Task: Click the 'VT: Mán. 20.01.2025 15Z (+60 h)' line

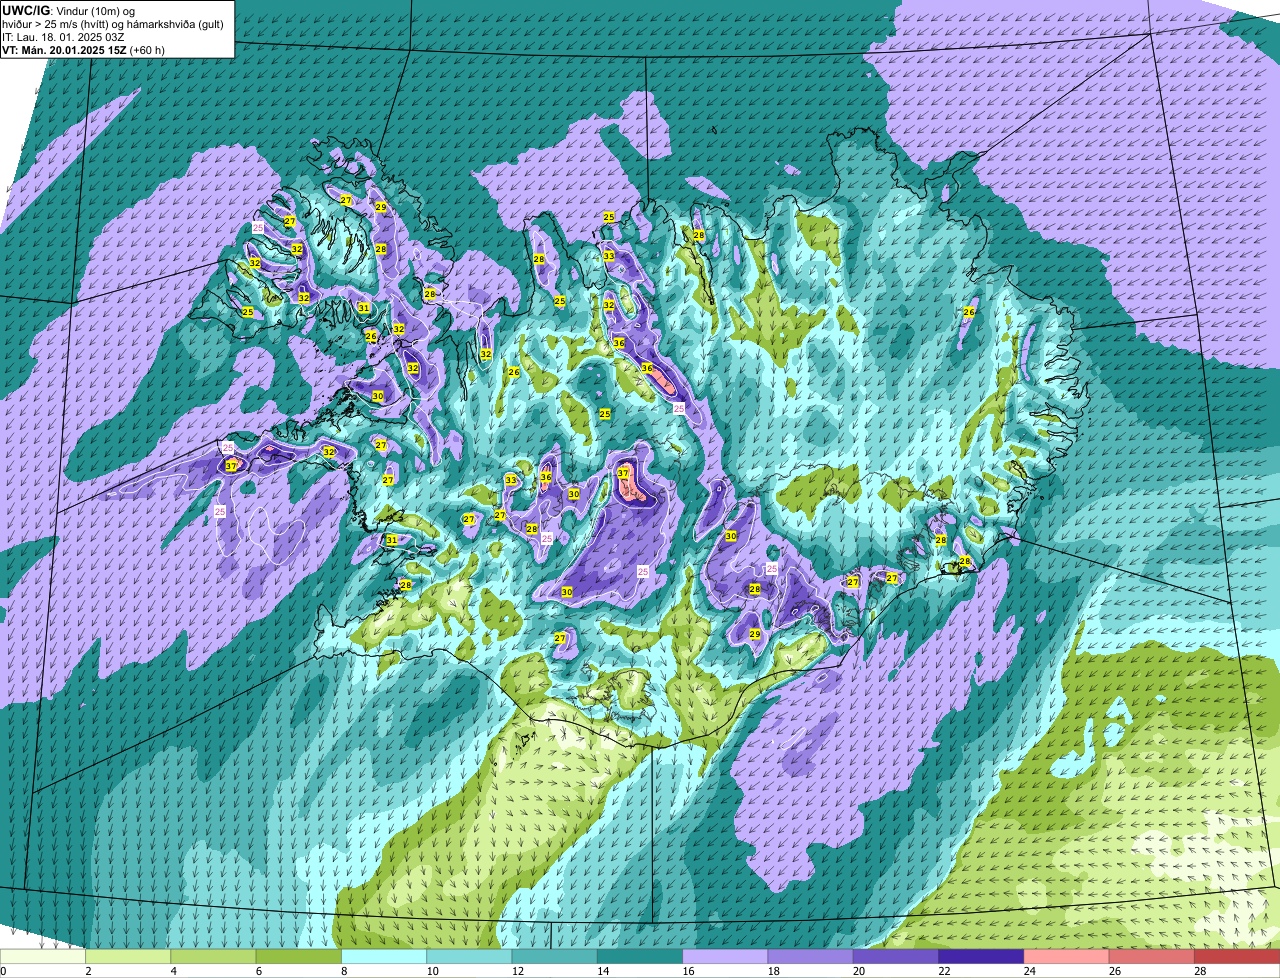Action: pyautogui.click(x=84, y=50)
